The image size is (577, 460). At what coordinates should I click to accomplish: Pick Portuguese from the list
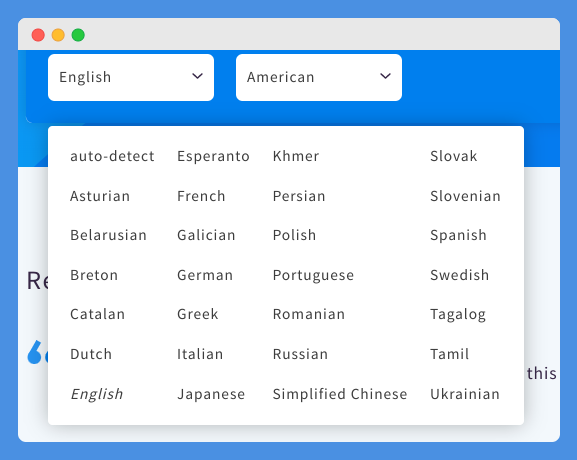coord(313,275)
